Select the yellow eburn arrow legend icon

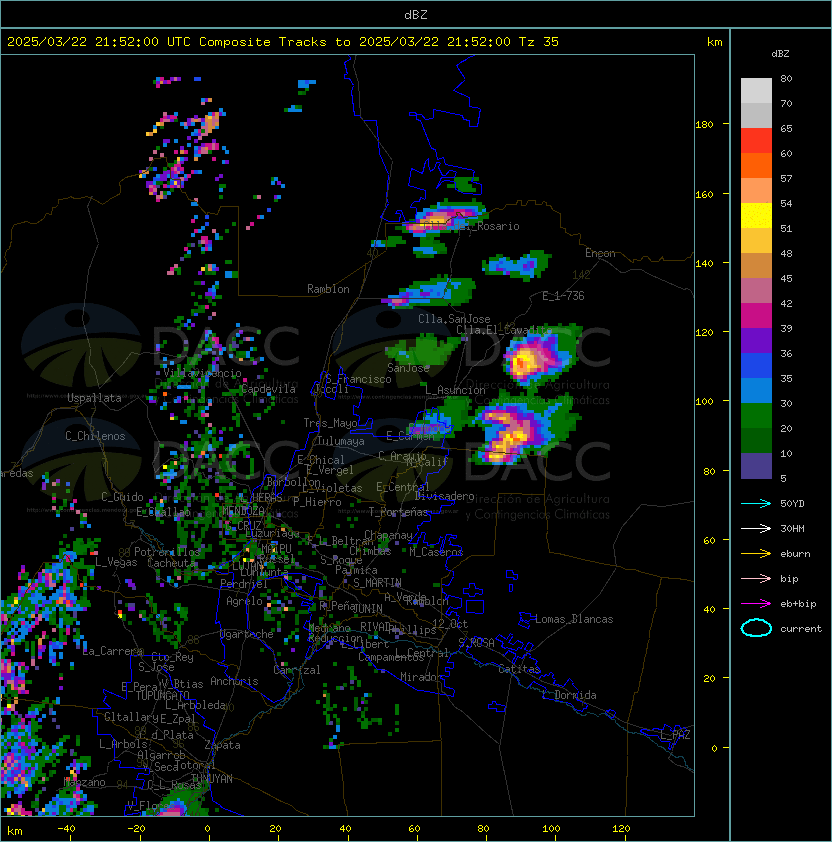click(756, 554)
